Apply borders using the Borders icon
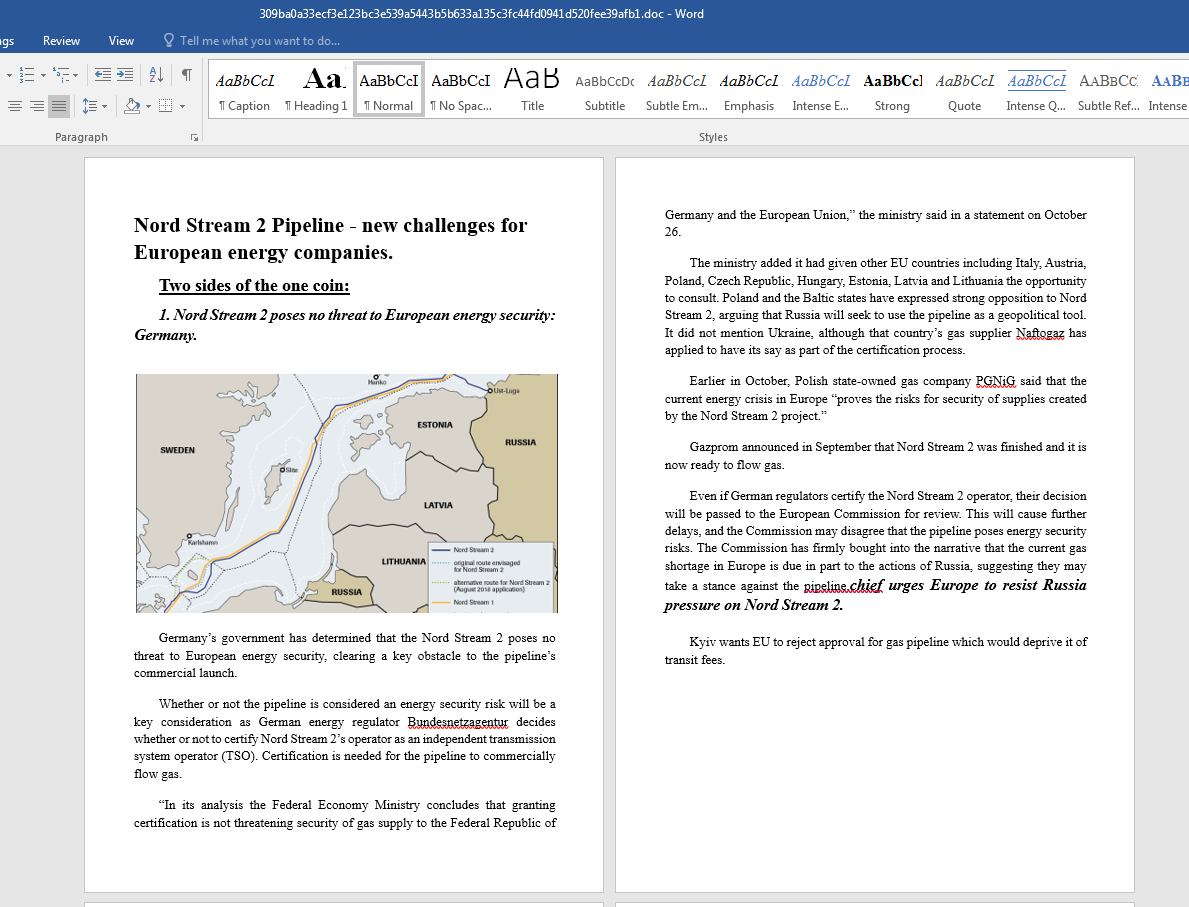 (x=164, y=105)
